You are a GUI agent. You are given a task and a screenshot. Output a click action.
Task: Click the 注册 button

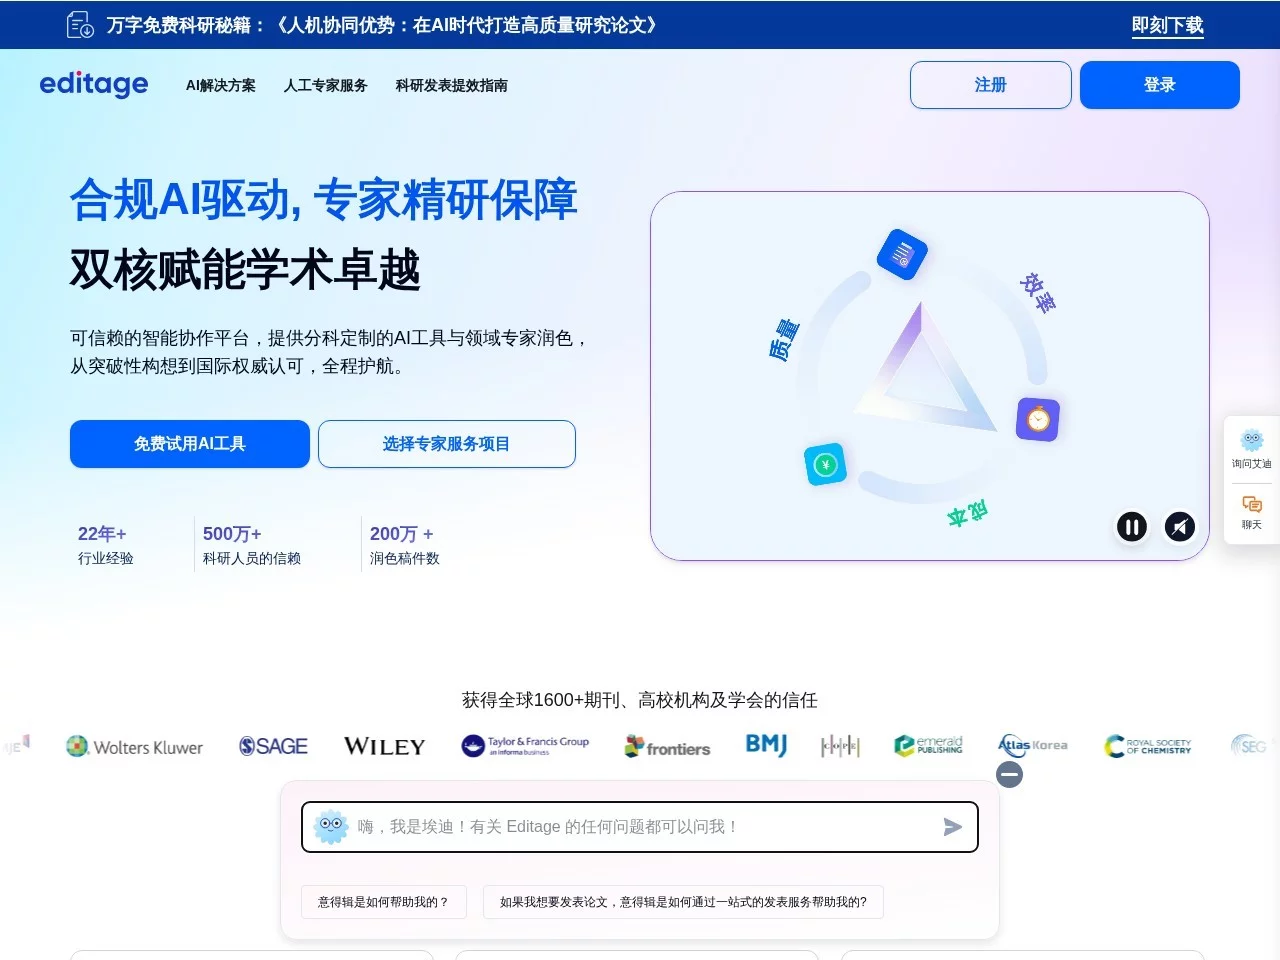[990, 85]
